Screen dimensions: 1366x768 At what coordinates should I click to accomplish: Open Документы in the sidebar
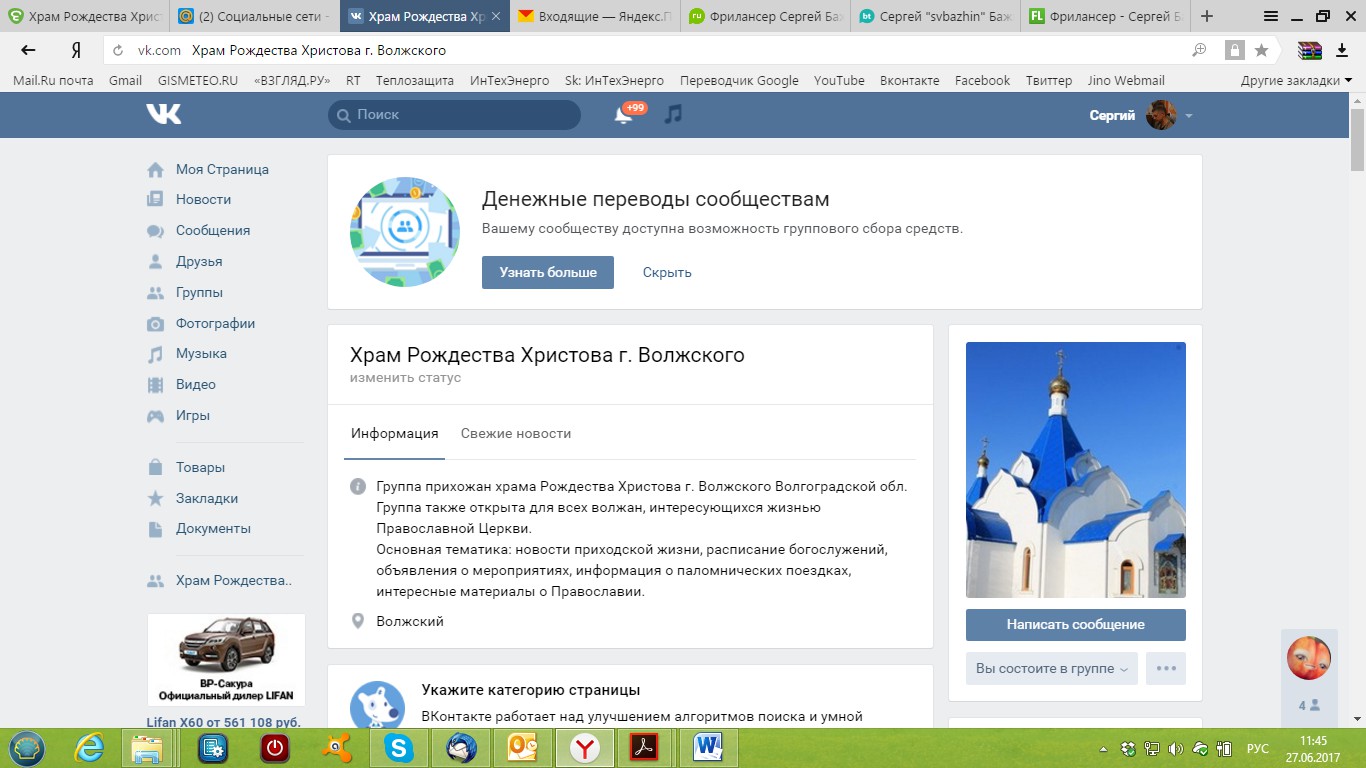click(213, 528)
